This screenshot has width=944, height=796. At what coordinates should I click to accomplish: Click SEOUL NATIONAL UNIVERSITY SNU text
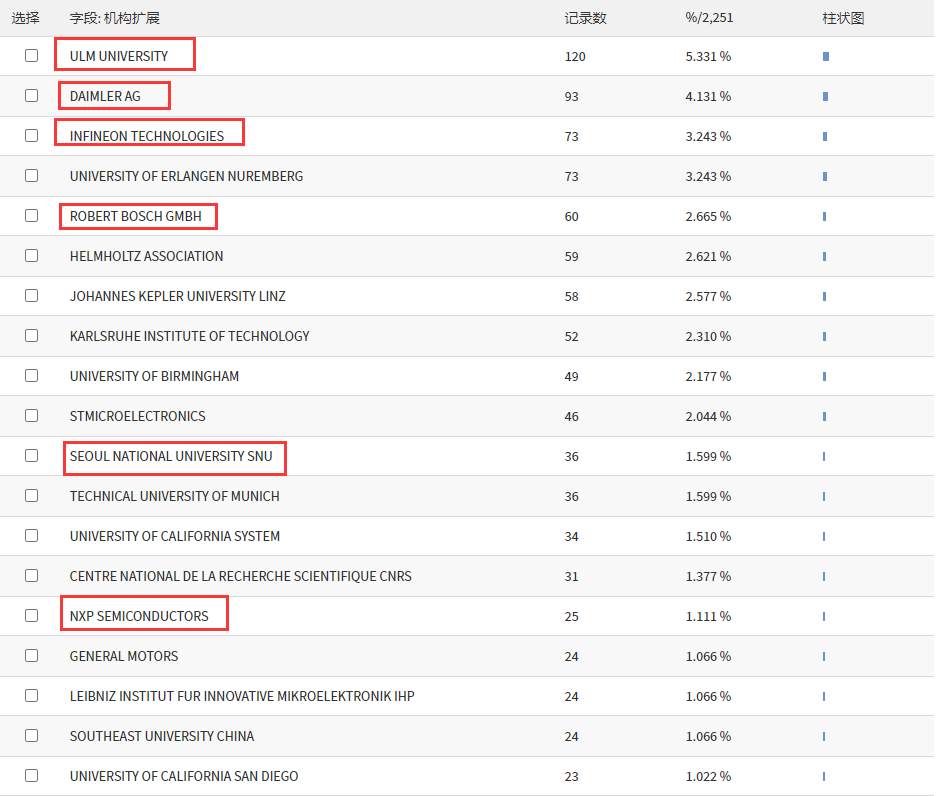pyautogui.click(x=171, y=456)
